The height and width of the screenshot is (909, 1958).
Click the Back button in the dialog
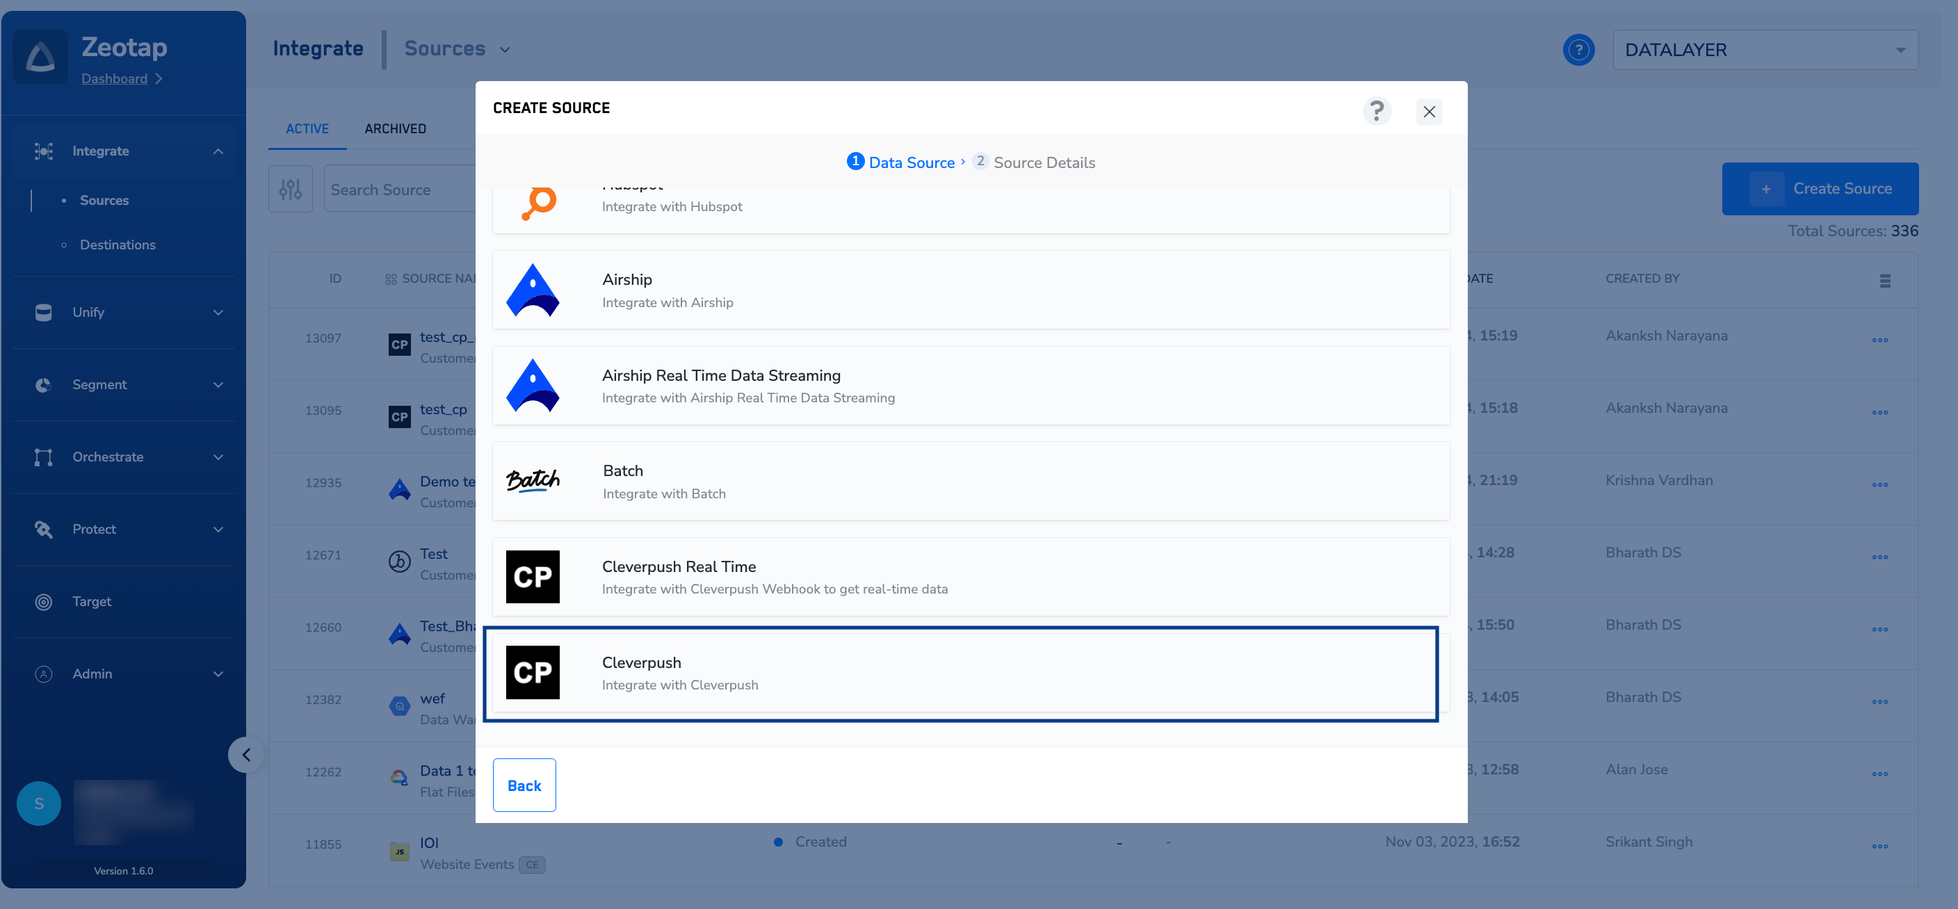[x=524, y=785]
